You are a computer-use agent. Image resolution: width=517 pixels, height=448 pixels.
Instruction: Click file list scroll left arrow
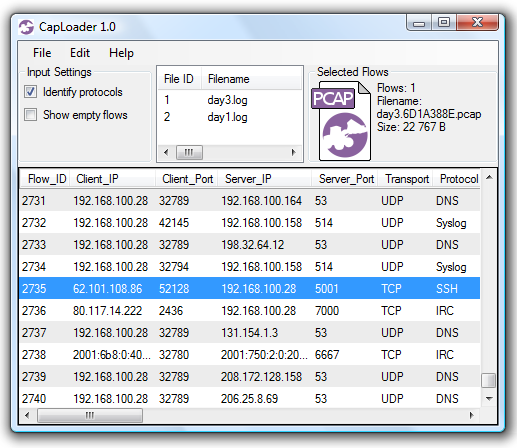coord(166,152)
